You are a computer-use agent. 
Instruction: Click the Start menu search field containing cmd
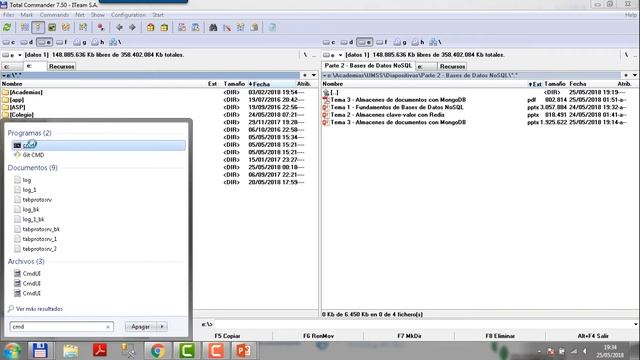[x=61, y=327]
